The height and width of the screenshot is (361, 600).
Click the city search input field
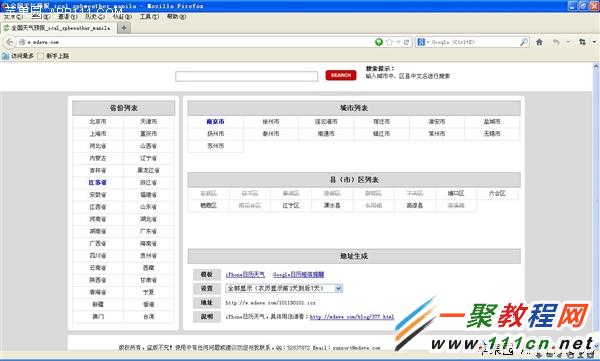pyautogui.click(x=246, y=76)
